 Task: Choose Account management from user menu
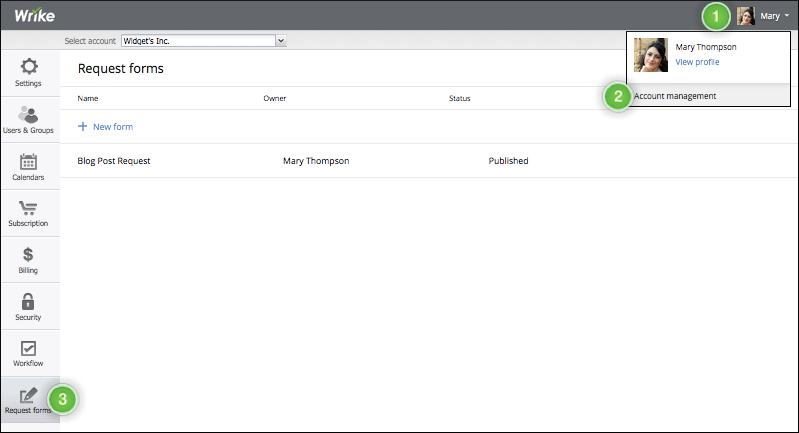pos(675,96)
